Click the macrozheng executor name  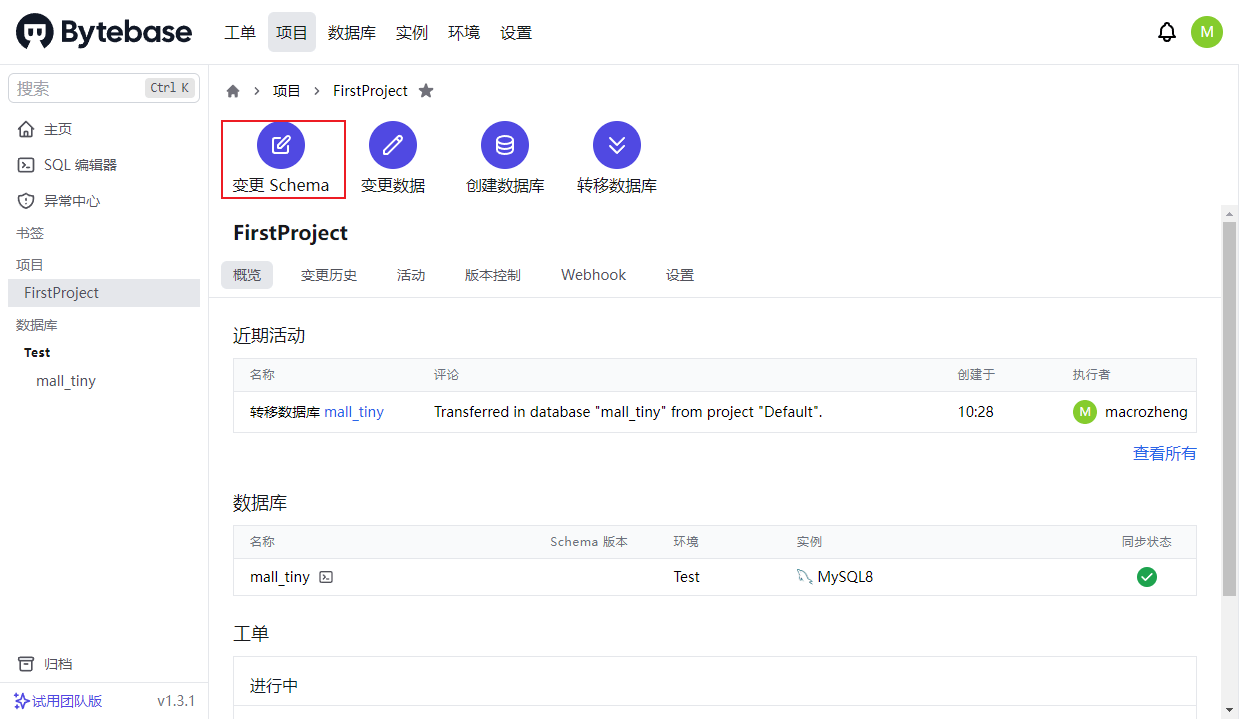point(1146,412)
